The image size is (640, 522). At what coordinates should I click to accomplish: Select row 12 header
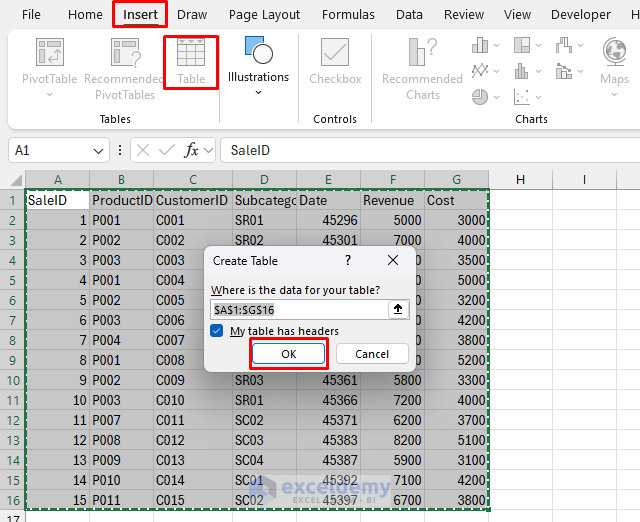click(x=13, y=420)
